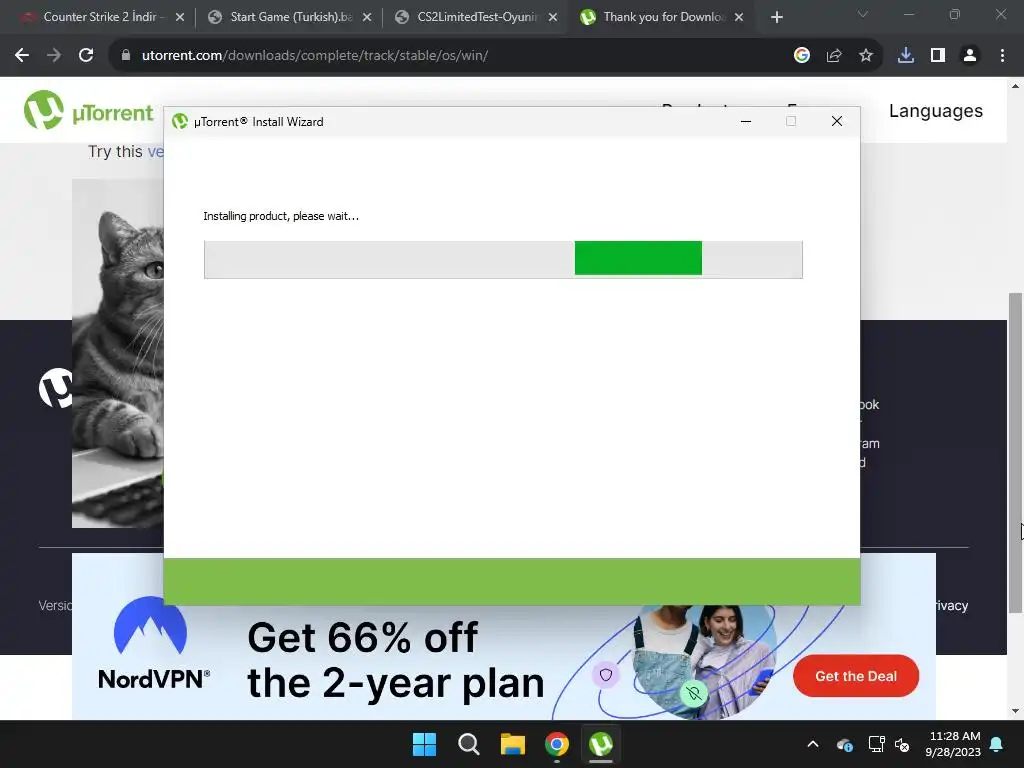
Task: Open a new browser tab
Action: pyautogui.click(x=776, y=18)
